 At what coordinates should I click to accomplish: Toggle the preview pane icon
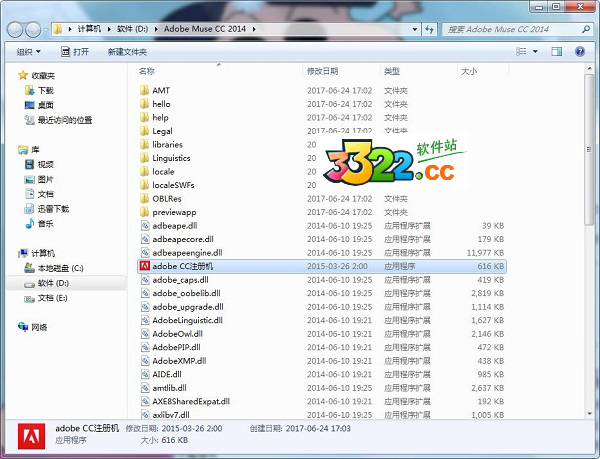tap(557, 51)
